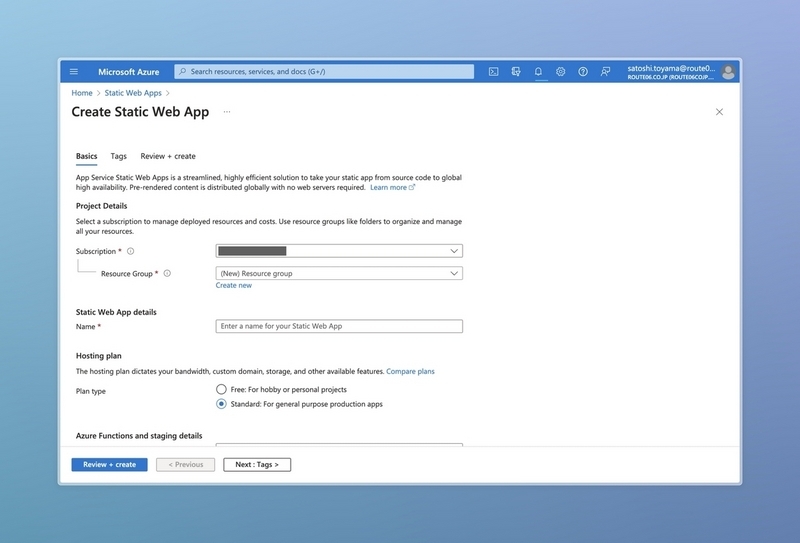Open portal settings gear
800x543 pixels.
click(561, 71)
